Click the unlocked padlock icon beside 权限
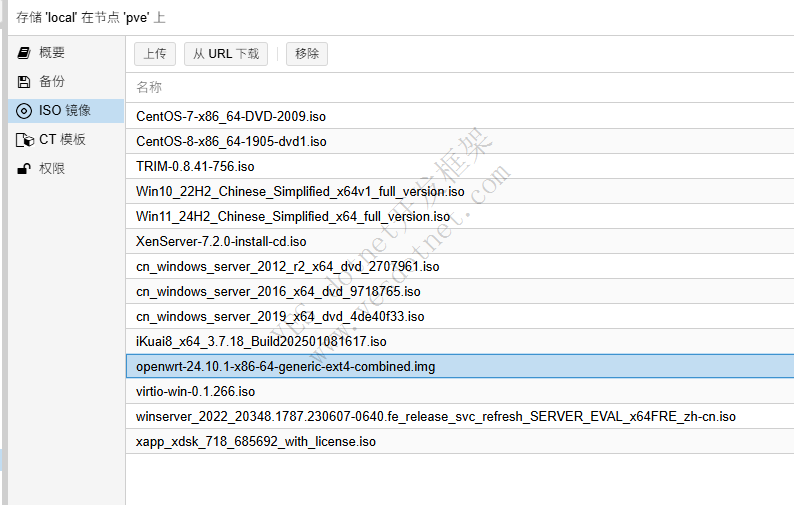This screenshot has height=505, width=794. click(24, 169)
